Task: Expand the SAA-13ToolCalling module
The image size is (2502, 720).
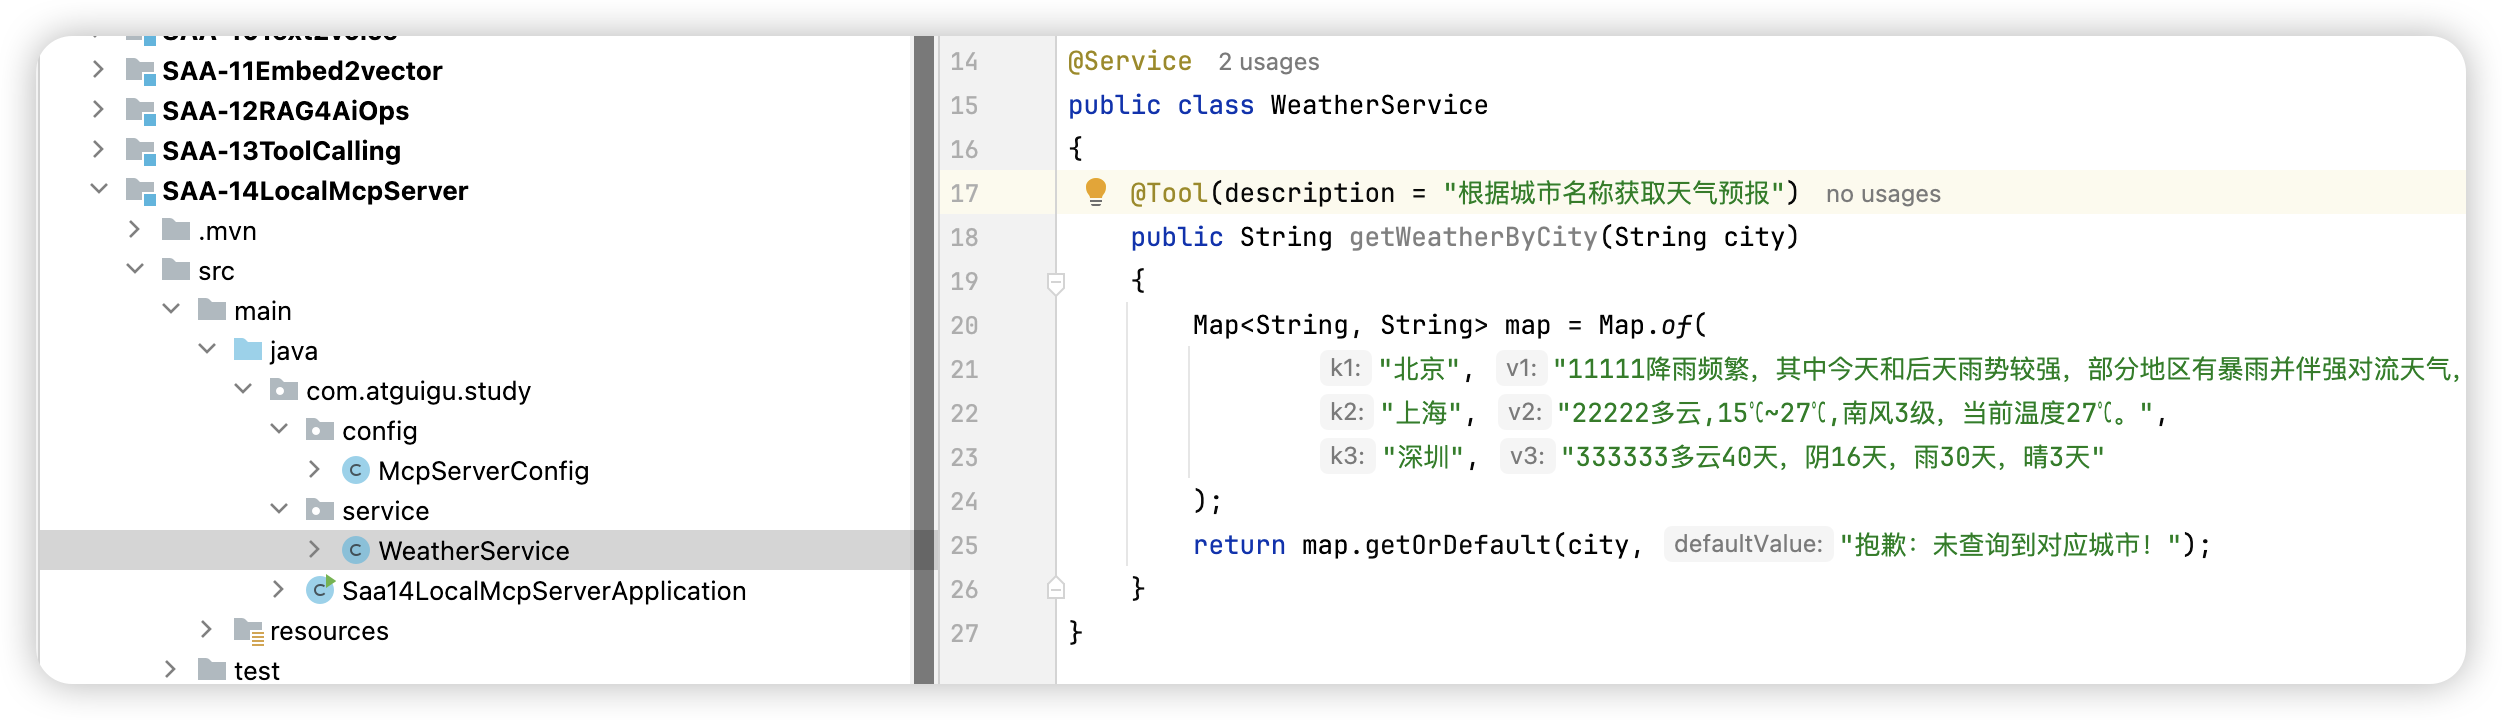Action: 99,150
